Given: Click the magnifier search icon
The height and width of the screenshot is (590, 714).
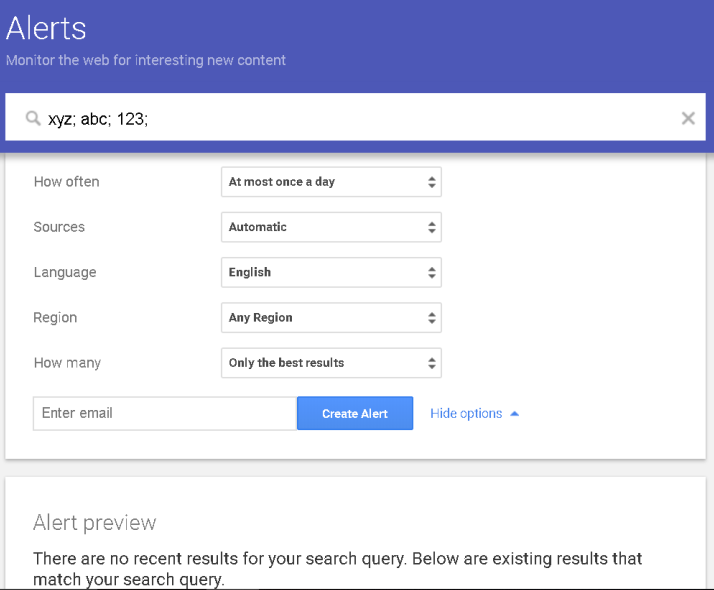Looking at the screenshot, I should 33,118.
